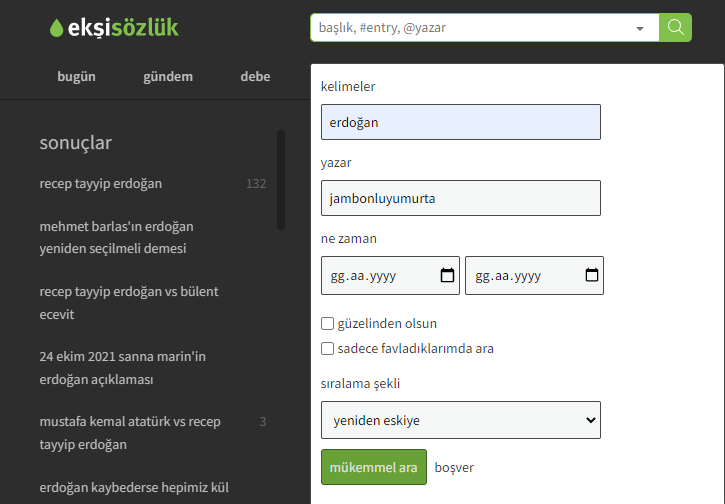Viewport: 725px width, 504px height.
Task: Click the kelimeler field containing erdoğan
Action: pos(461,122)
